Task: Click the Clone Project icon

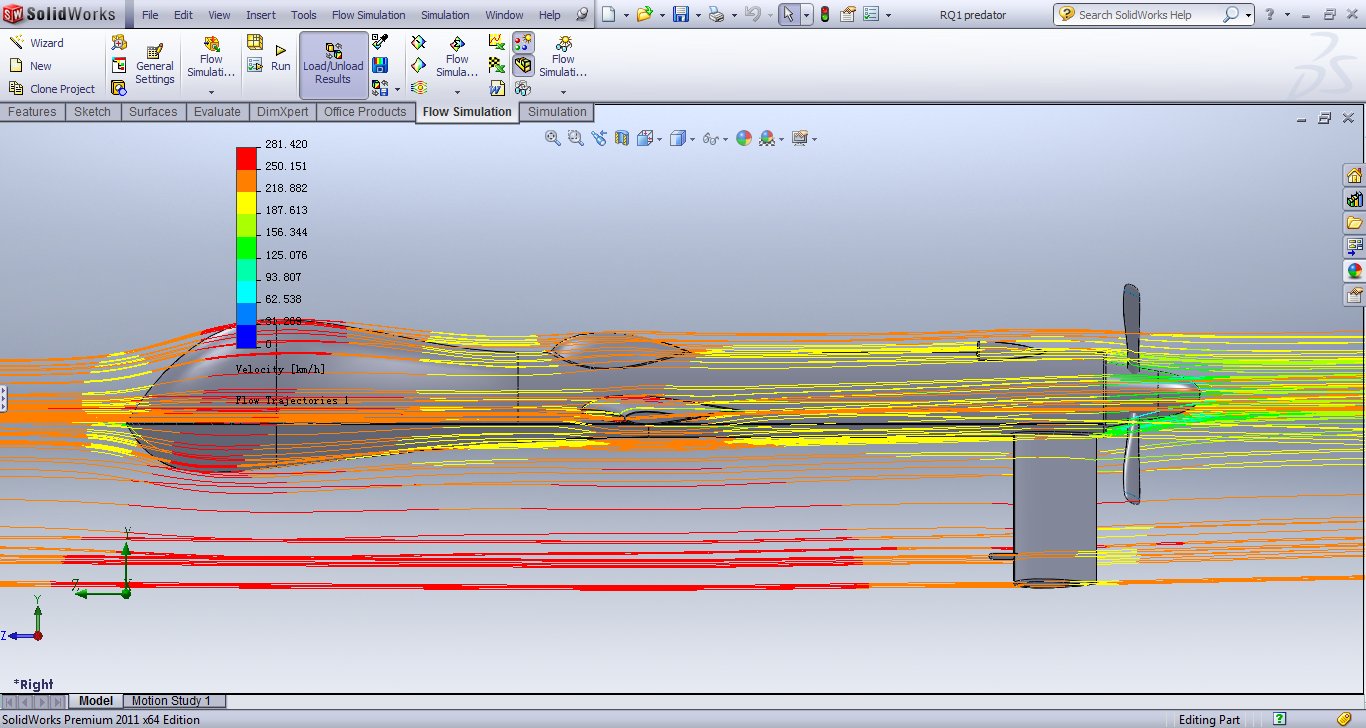Action: [17, 88]
